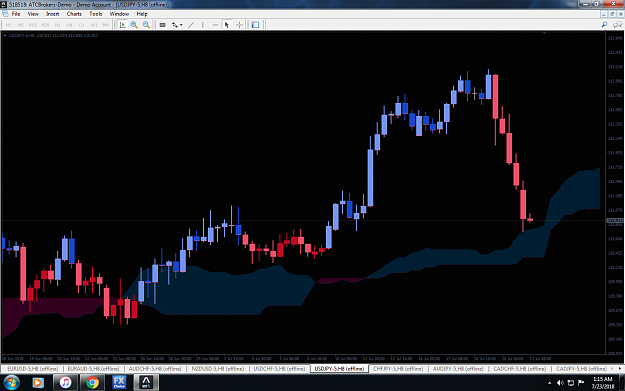The image size is (625, 391).
Task: Click the USDJPY-5,H8 price info text in chart corner
Action: pos(53,35)
